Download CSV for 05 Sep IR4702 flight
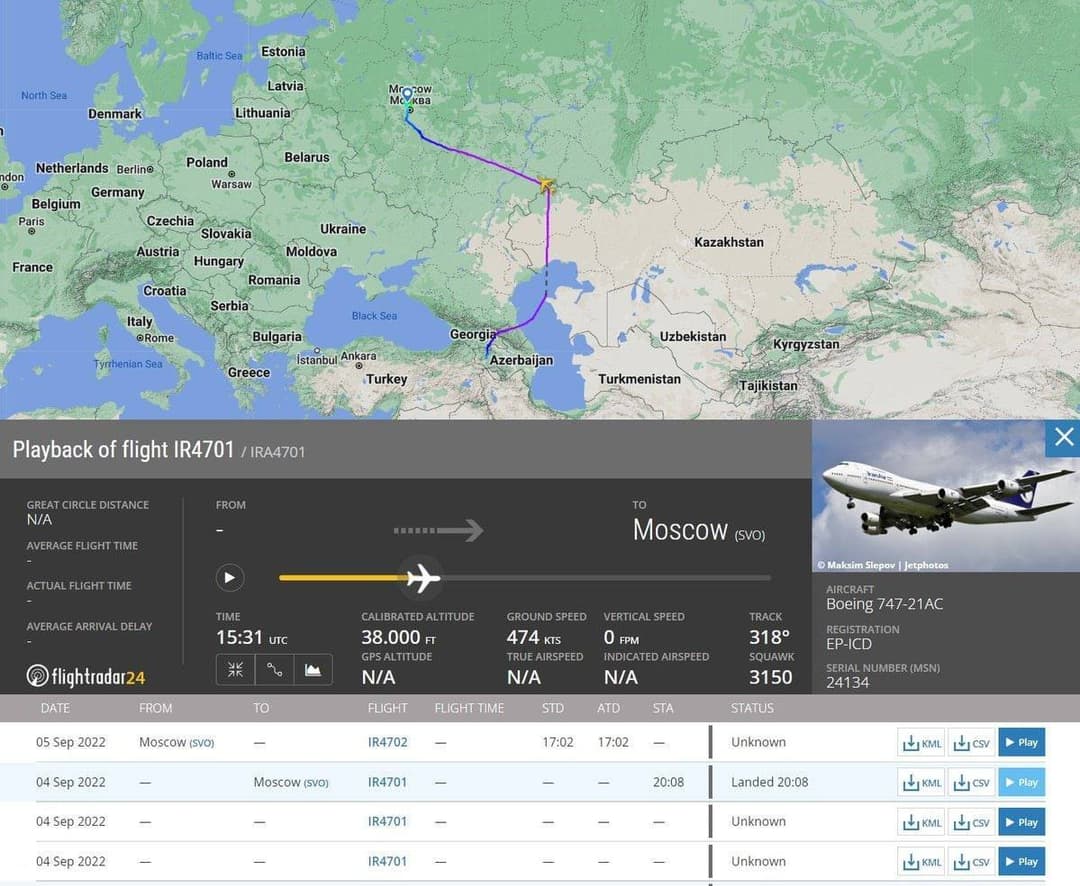Image resolution: width=1080 pixels, height=886 pixels. [x=969, y=743]
